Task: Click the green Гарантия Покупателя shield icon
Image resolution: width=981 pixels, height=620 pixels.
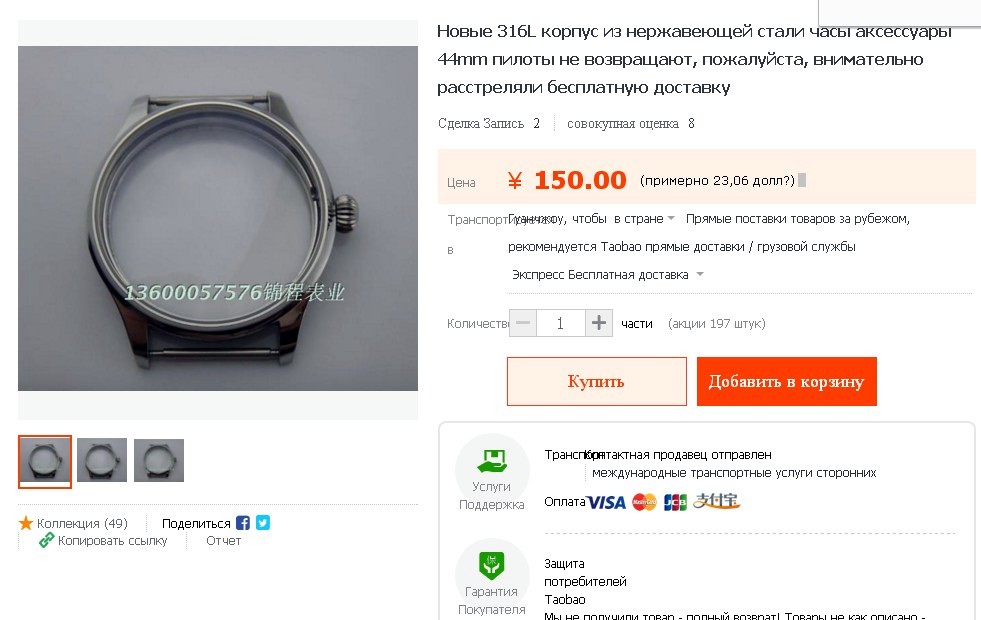Action: (492, 565)
